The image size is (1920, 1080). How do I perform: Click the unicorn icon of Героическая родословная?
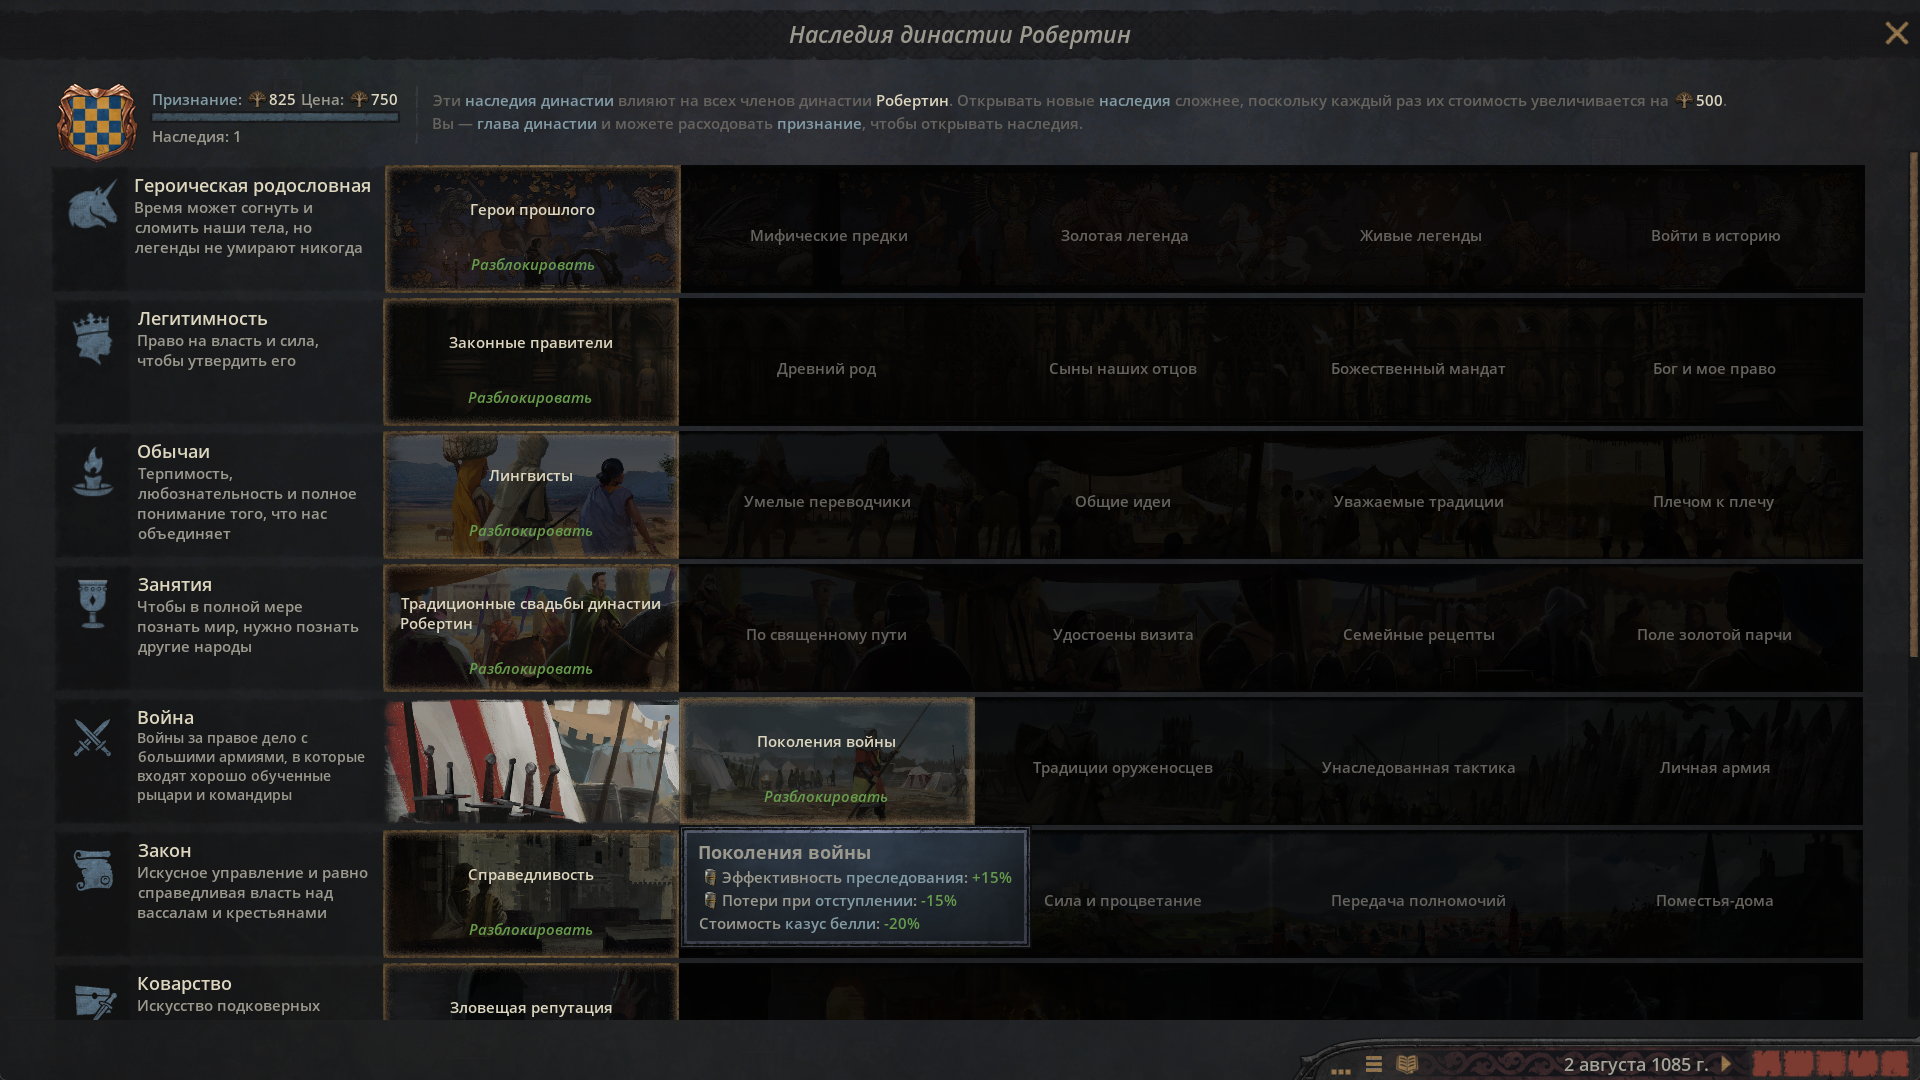[x=92, y=205]
